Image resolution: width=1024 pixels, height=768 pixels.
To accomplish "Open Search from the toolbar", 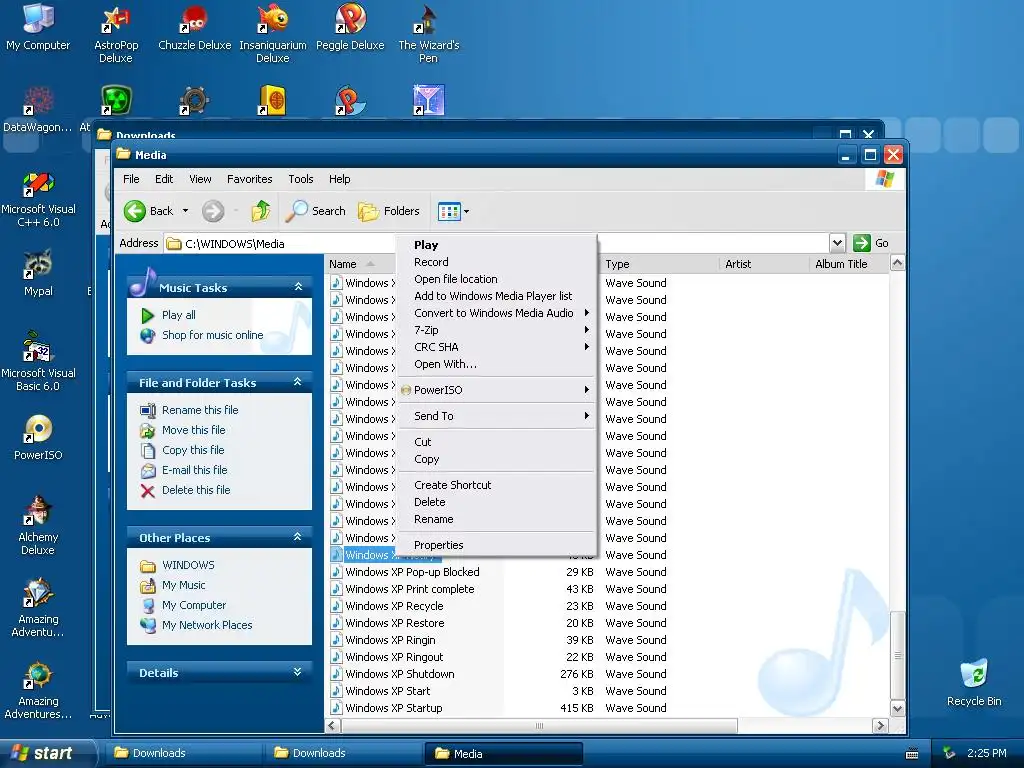I will 316,211.
